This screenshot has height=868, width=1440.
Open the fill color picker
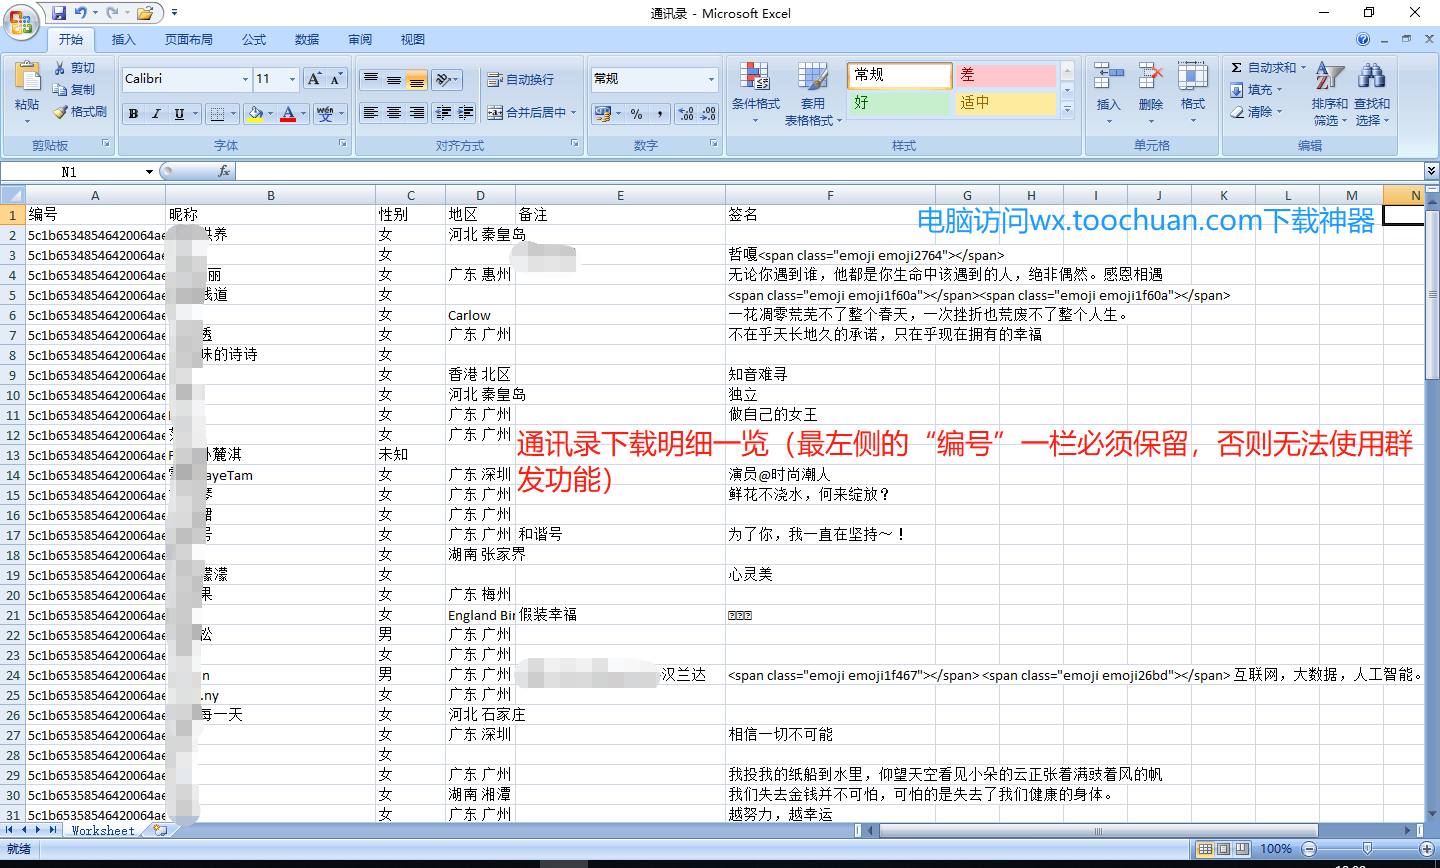tap(256, 114)
